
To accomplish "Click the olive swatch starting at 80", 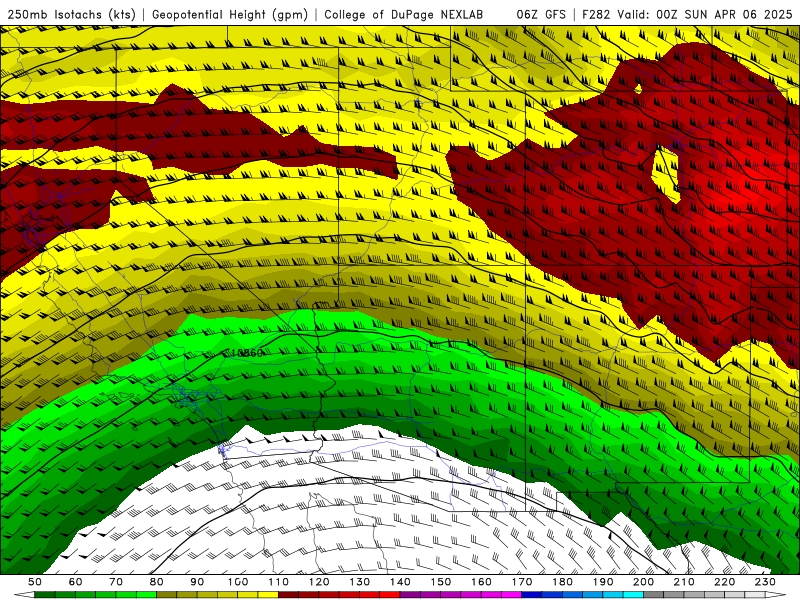I will click(x=166, y=595).
